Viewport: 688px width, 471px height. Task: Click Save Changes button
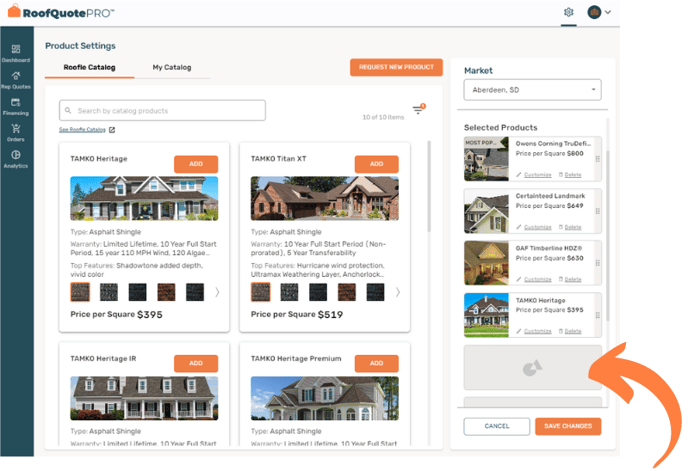[x=568, y=426]
